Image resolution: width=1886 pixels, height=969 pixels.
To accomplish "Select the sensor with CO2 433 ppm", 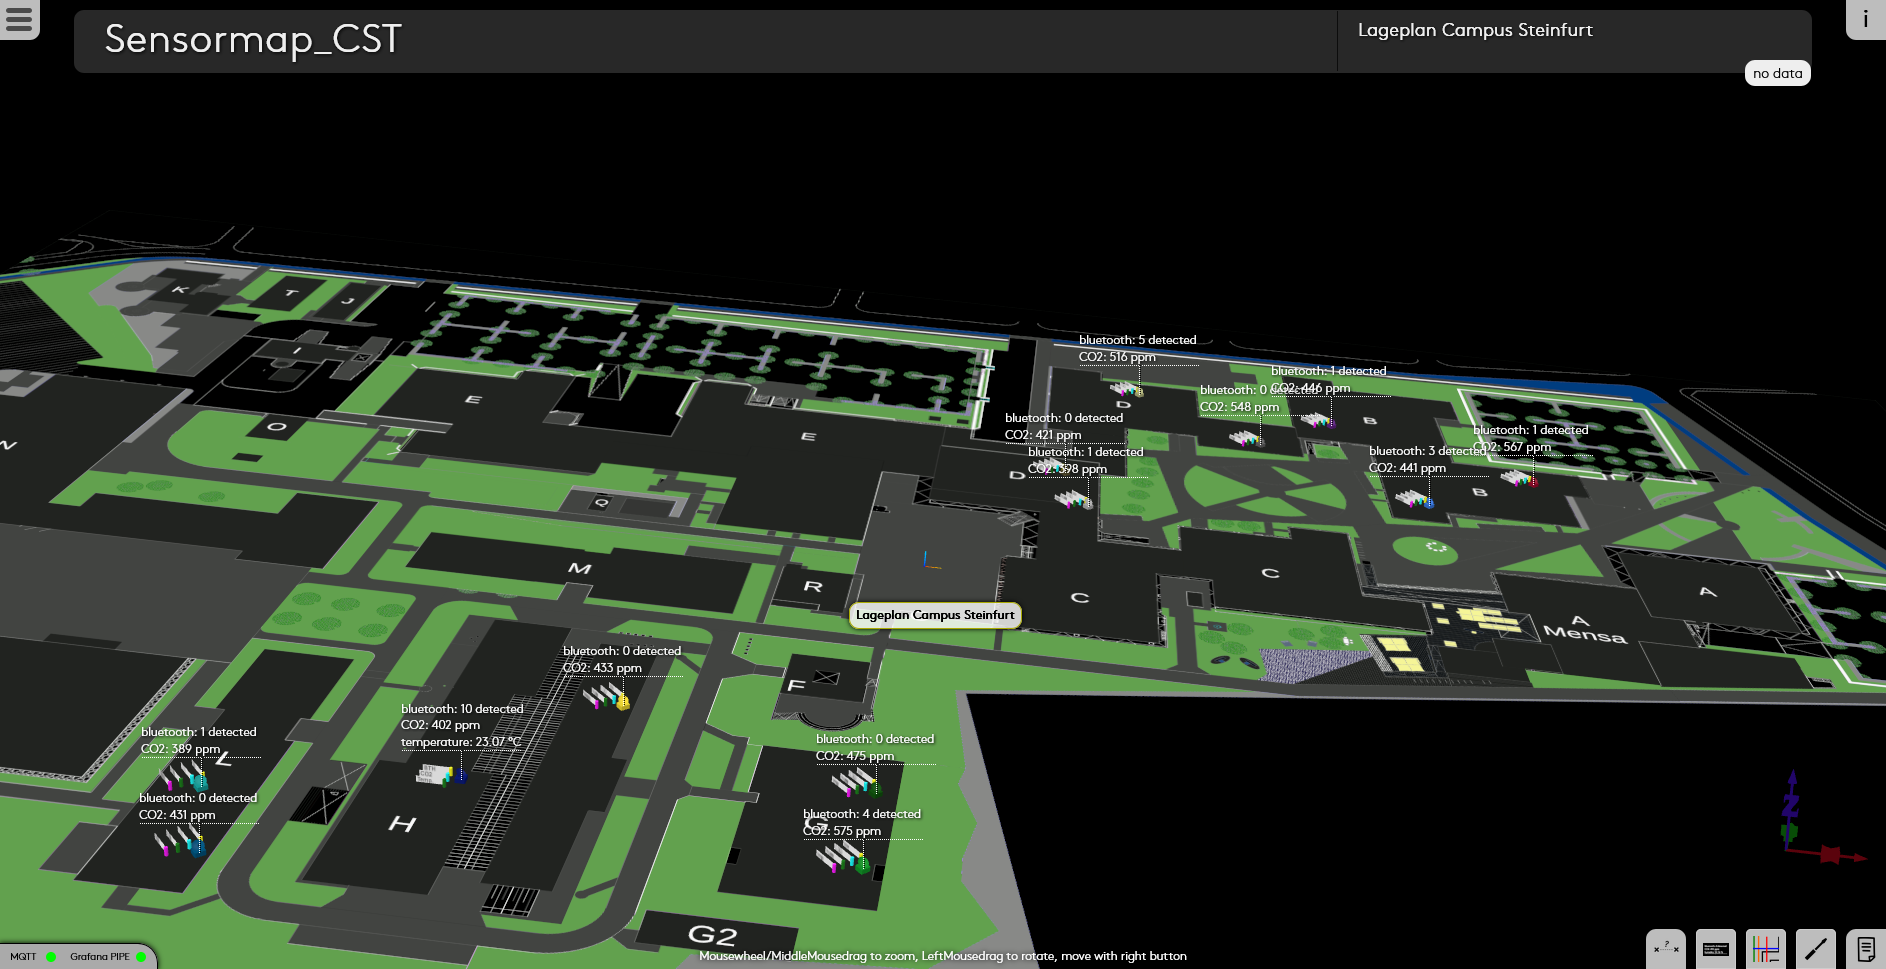I will tap(607, 696).
